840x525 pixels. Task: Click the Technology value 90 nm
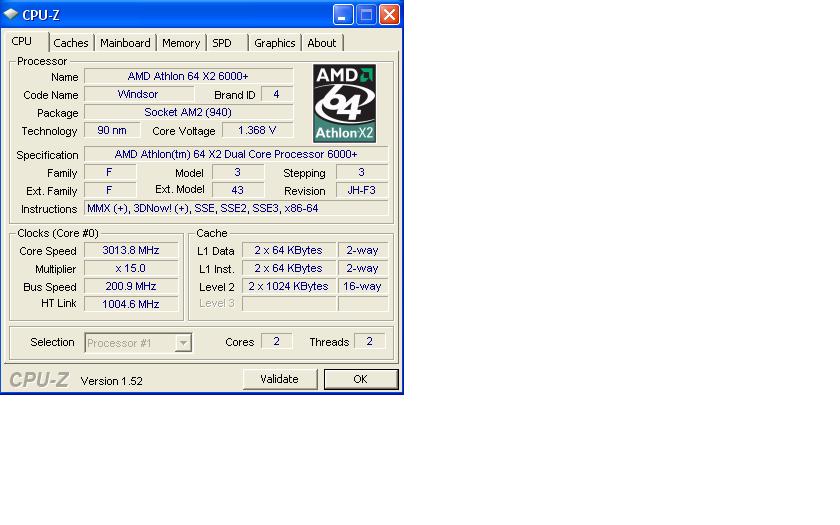click(x=112, y=130)
